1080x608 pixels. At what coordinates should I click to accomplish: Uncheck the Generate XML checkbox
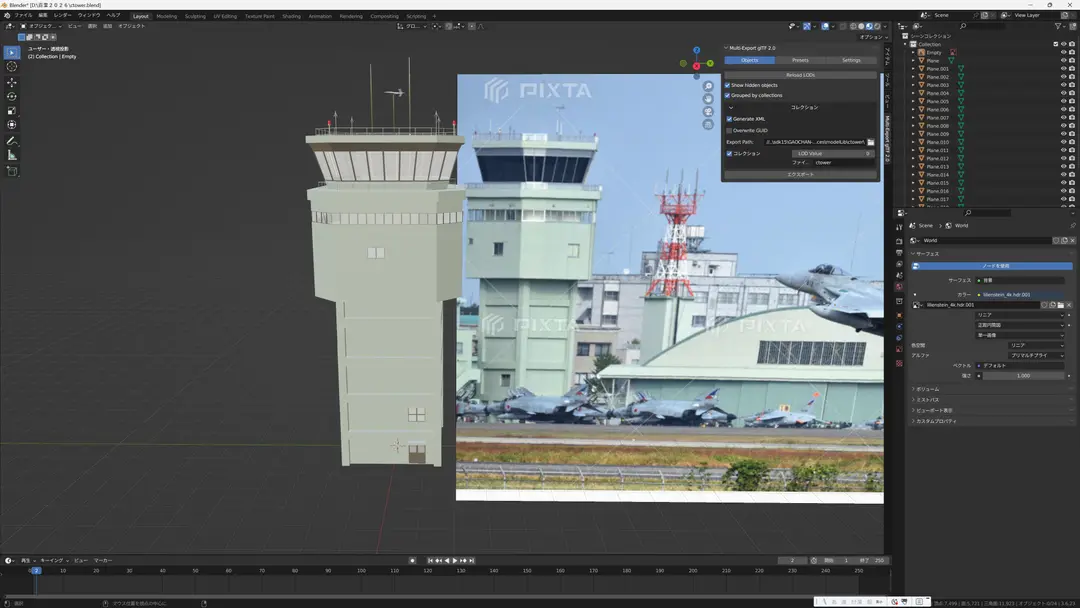pyautogui.click(x=729, y=119)
